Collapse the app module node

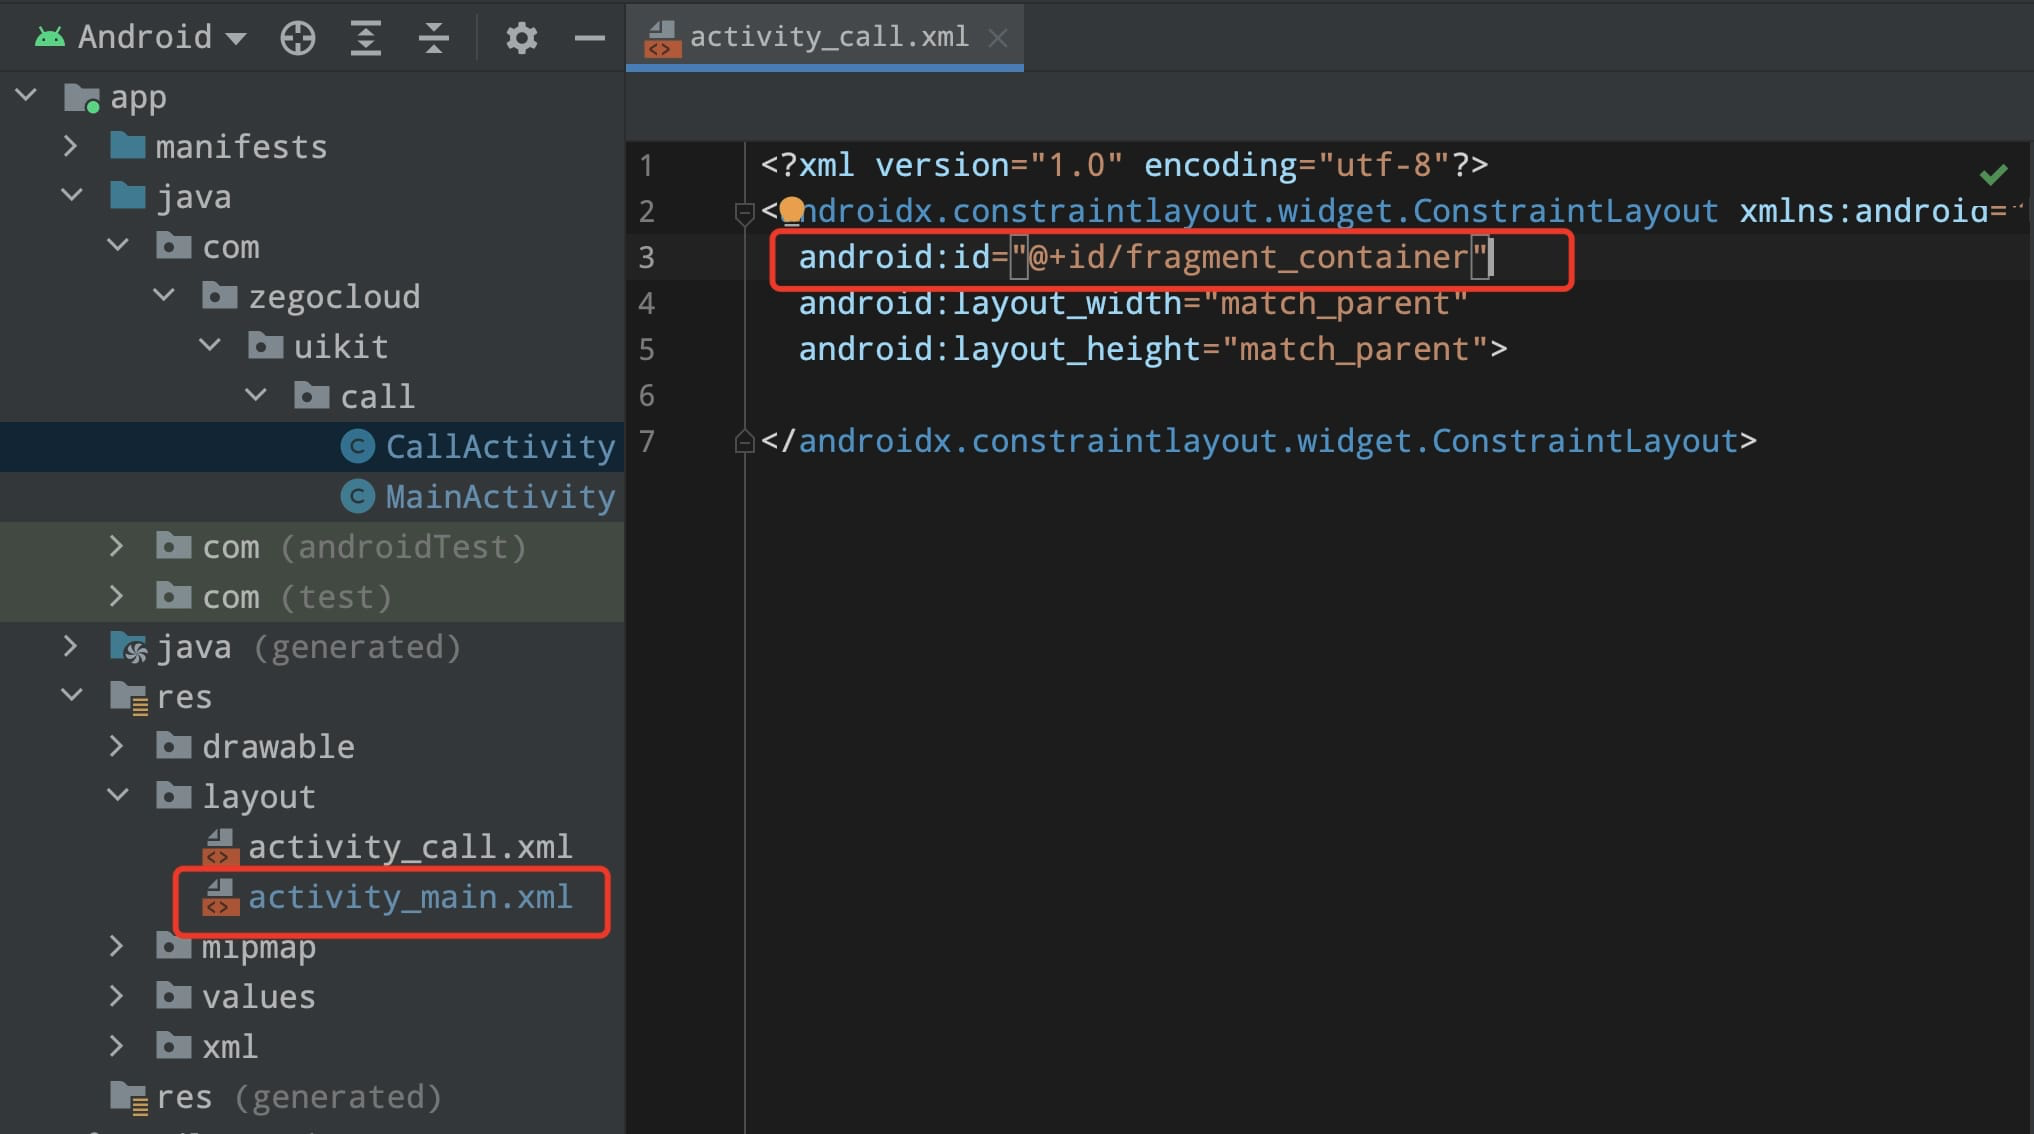pos(27,96)
